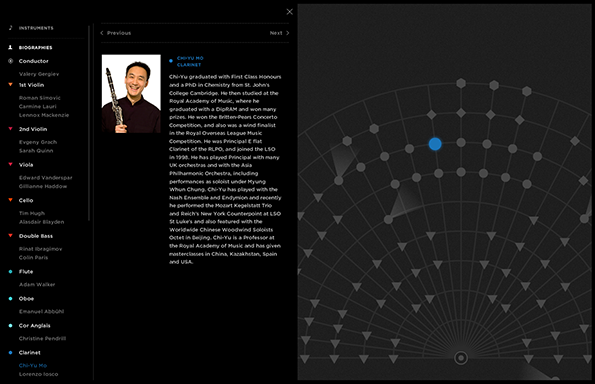Viewport: 595px width, 384px height.
Task: Open Alasdair Blayden's biography
Action: [x=42, y=222]
